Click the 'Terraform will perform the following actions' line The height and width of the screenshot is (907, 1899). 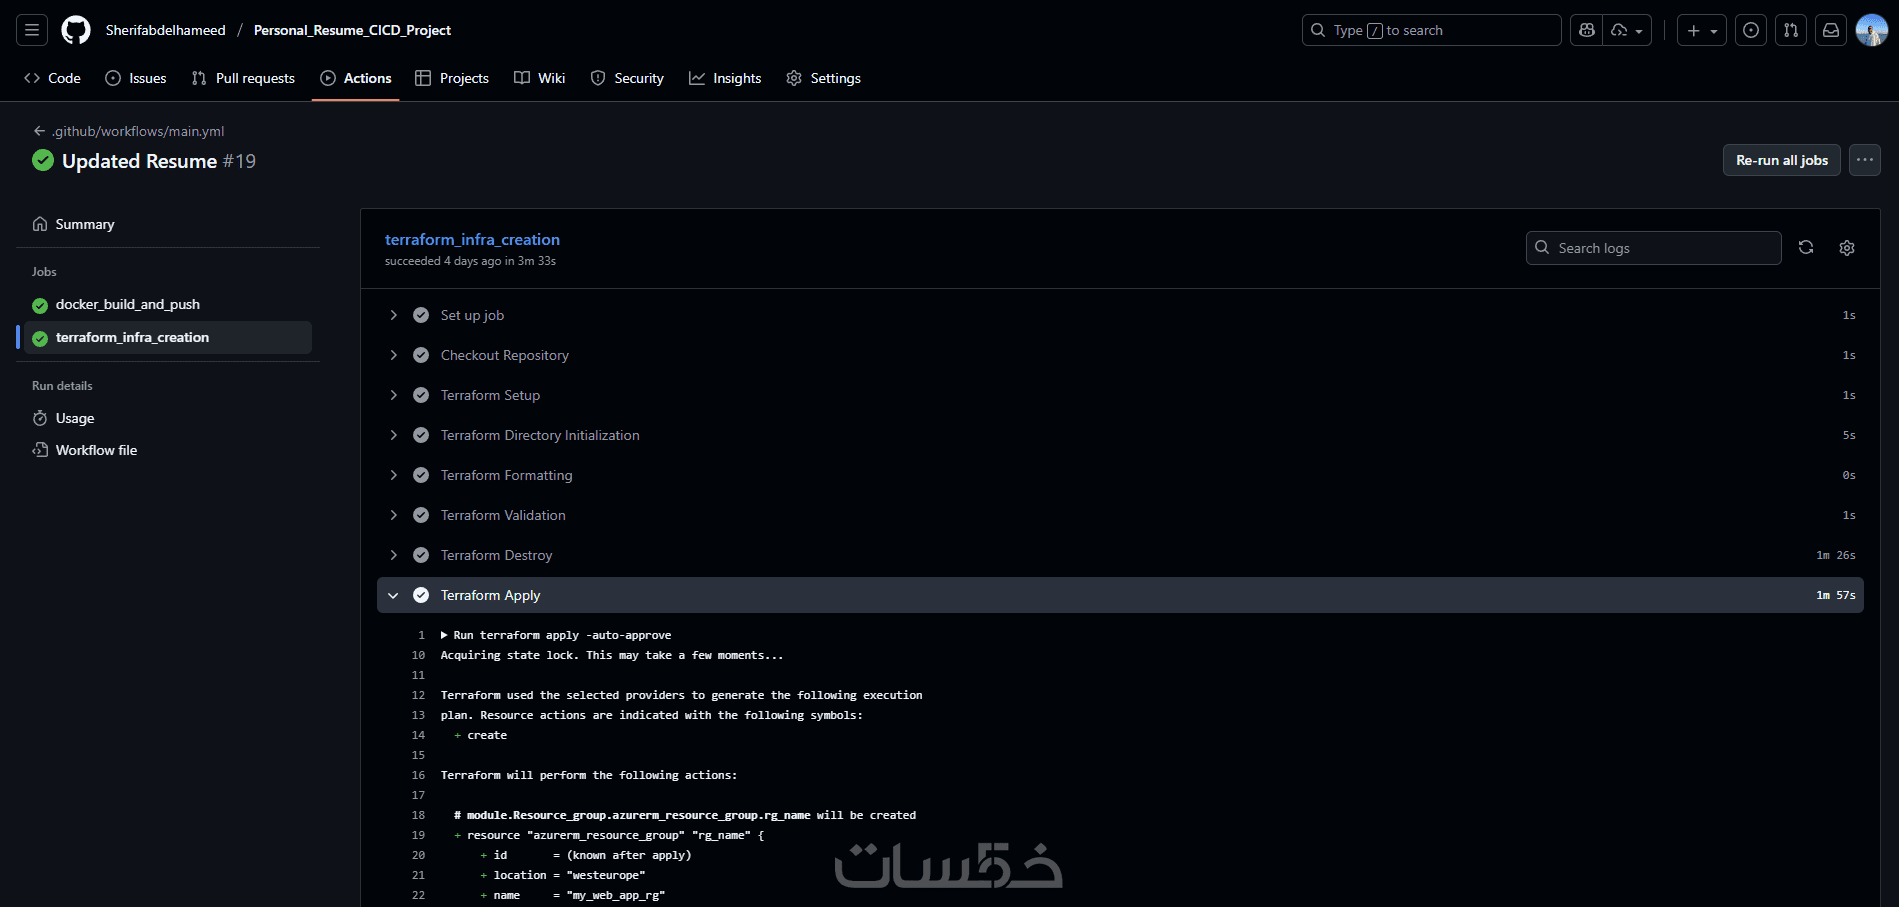[589, 775]
